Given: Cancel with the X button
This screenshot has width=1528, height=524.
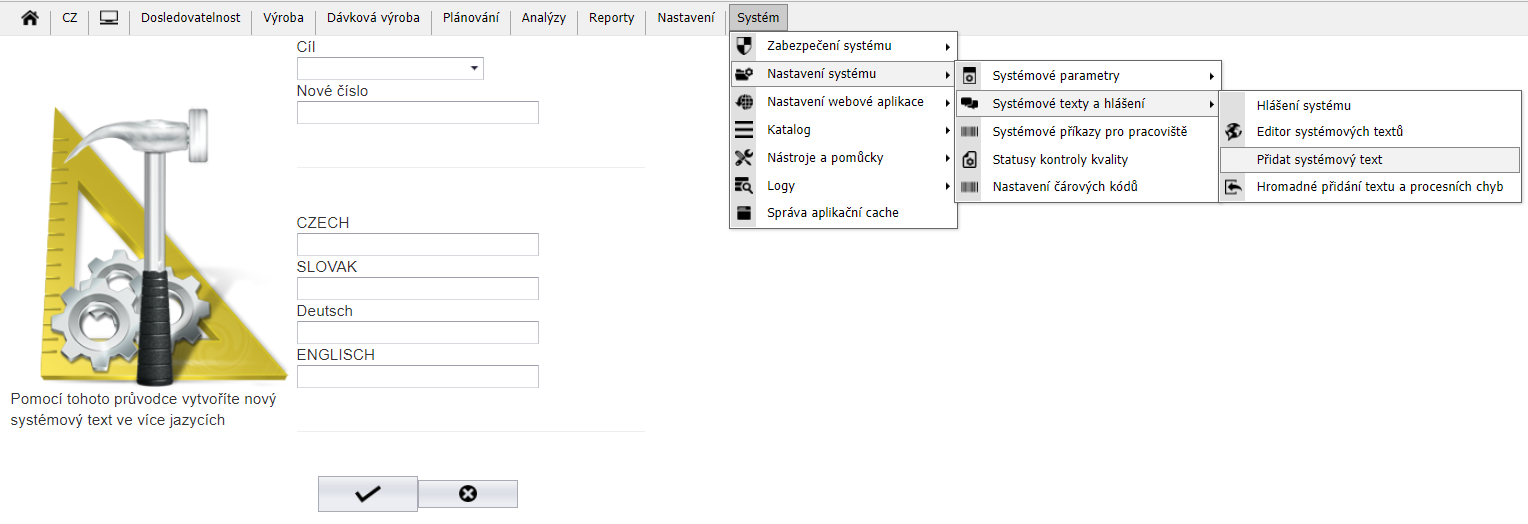Looking at the screenshot, I should coord(467,494).
